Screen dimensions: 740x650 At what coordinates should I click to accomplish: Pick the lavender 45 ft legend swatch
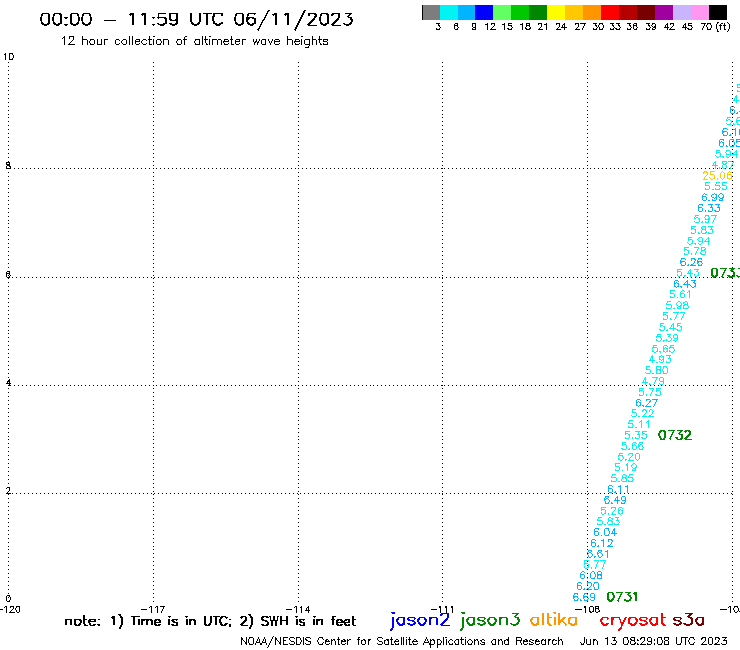[682, 12]
